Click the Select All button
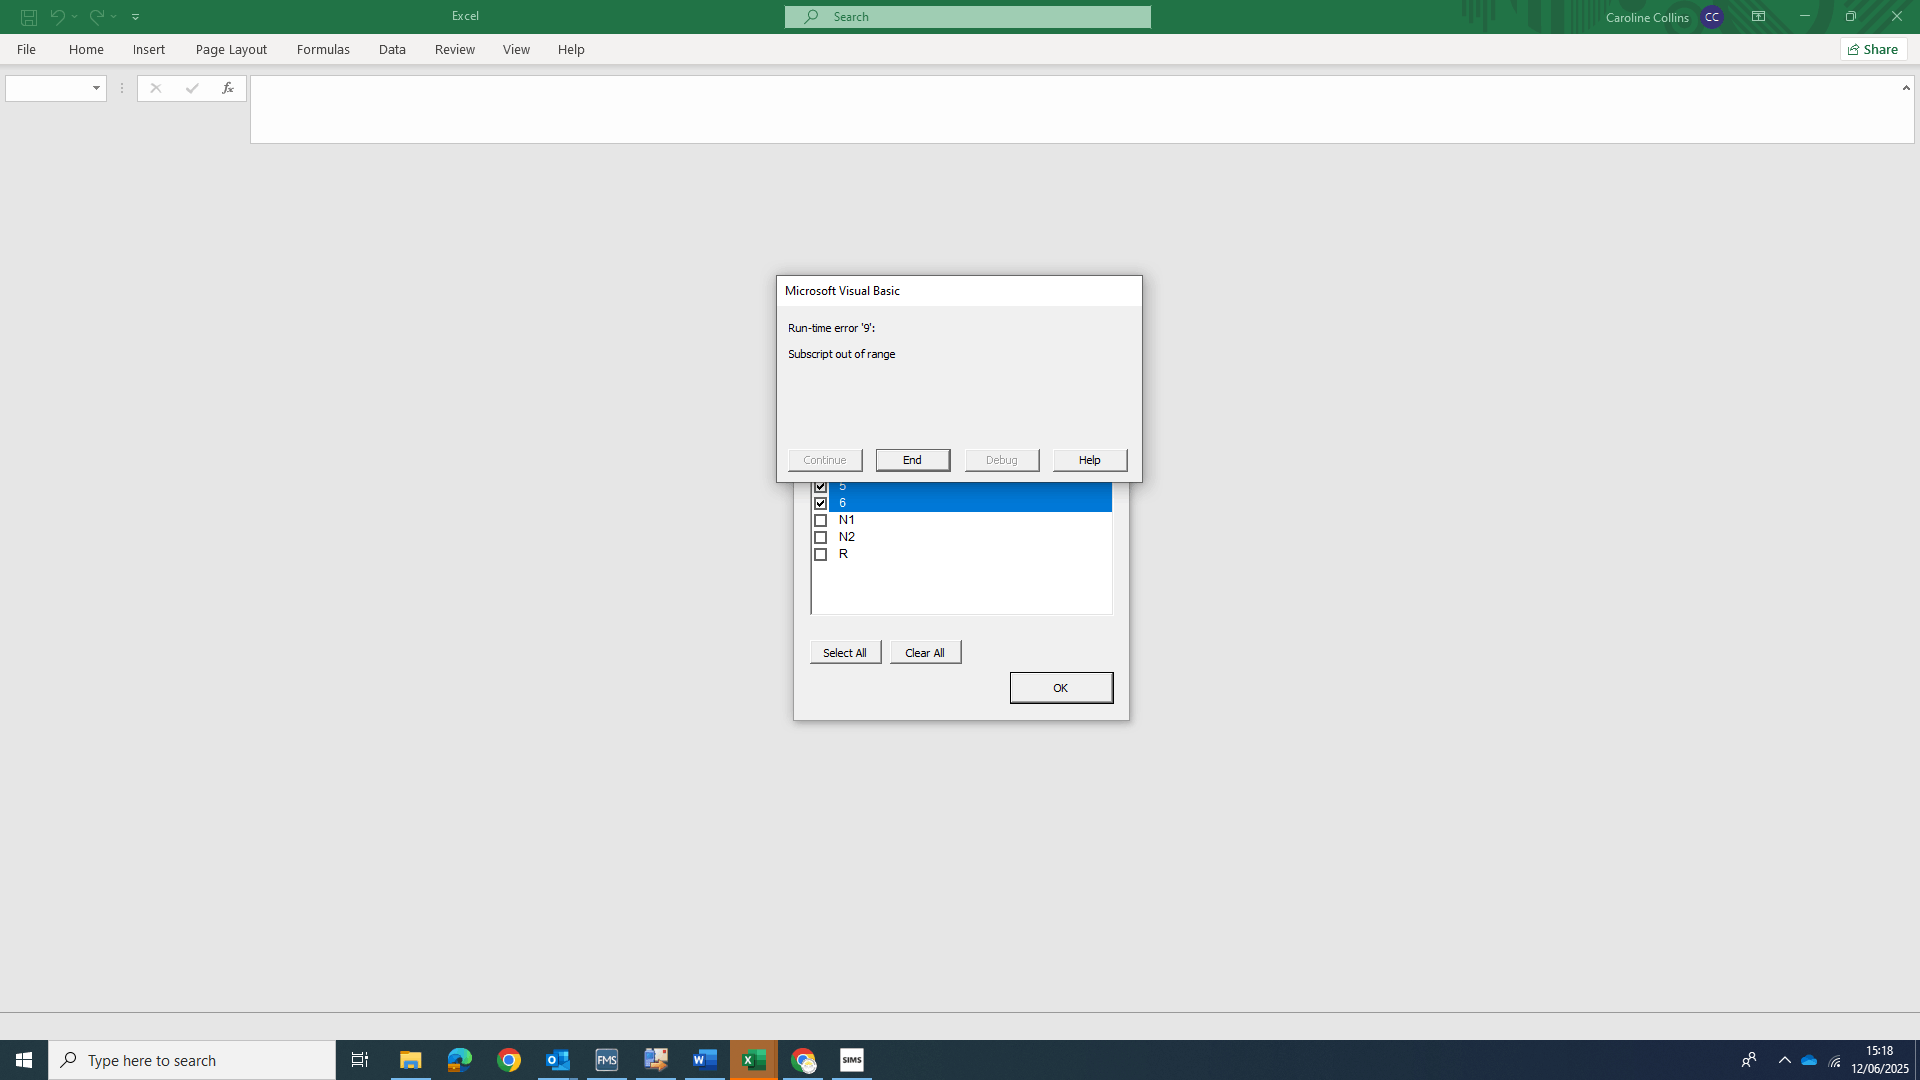 click(x=845, y=651)
